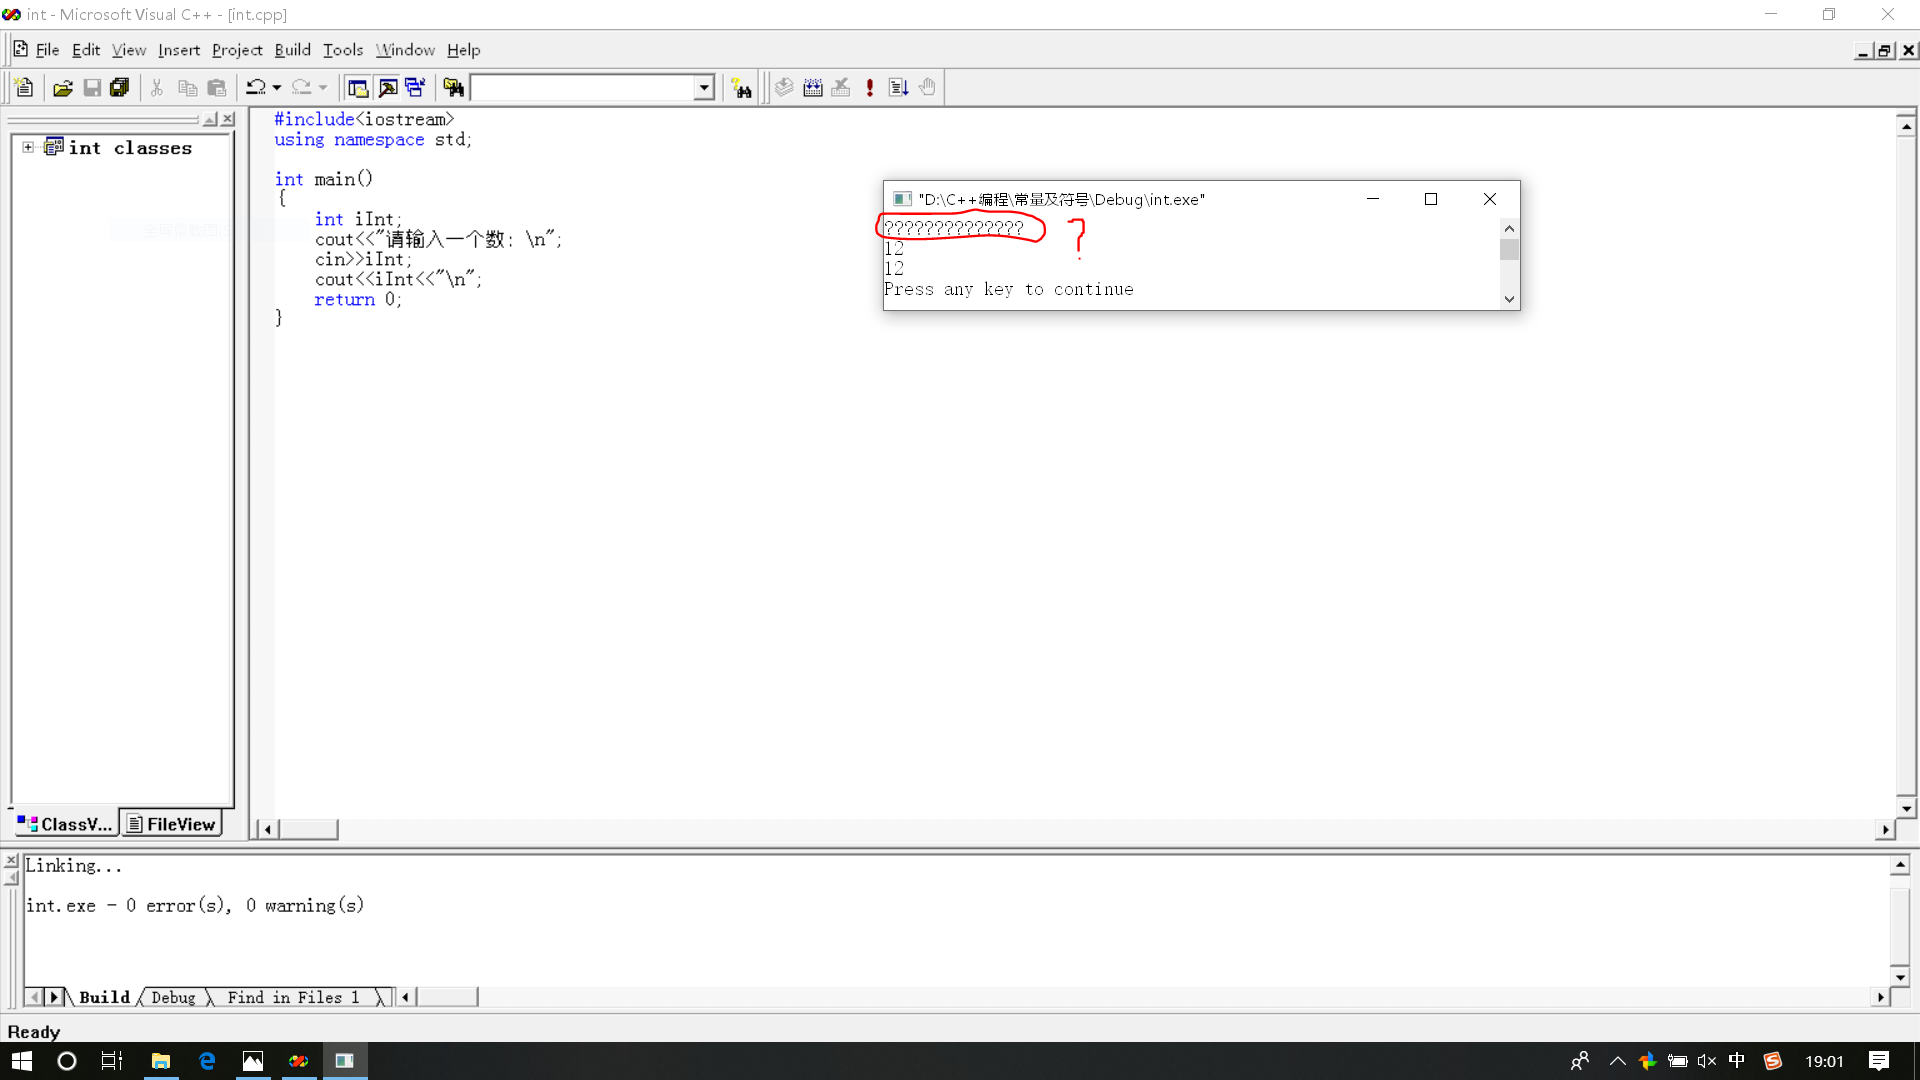Click the editor horizontal scrollbar right arrow
Image resolution: width=1920 pixels, height=1080 pixels.
pos(1885,829)
